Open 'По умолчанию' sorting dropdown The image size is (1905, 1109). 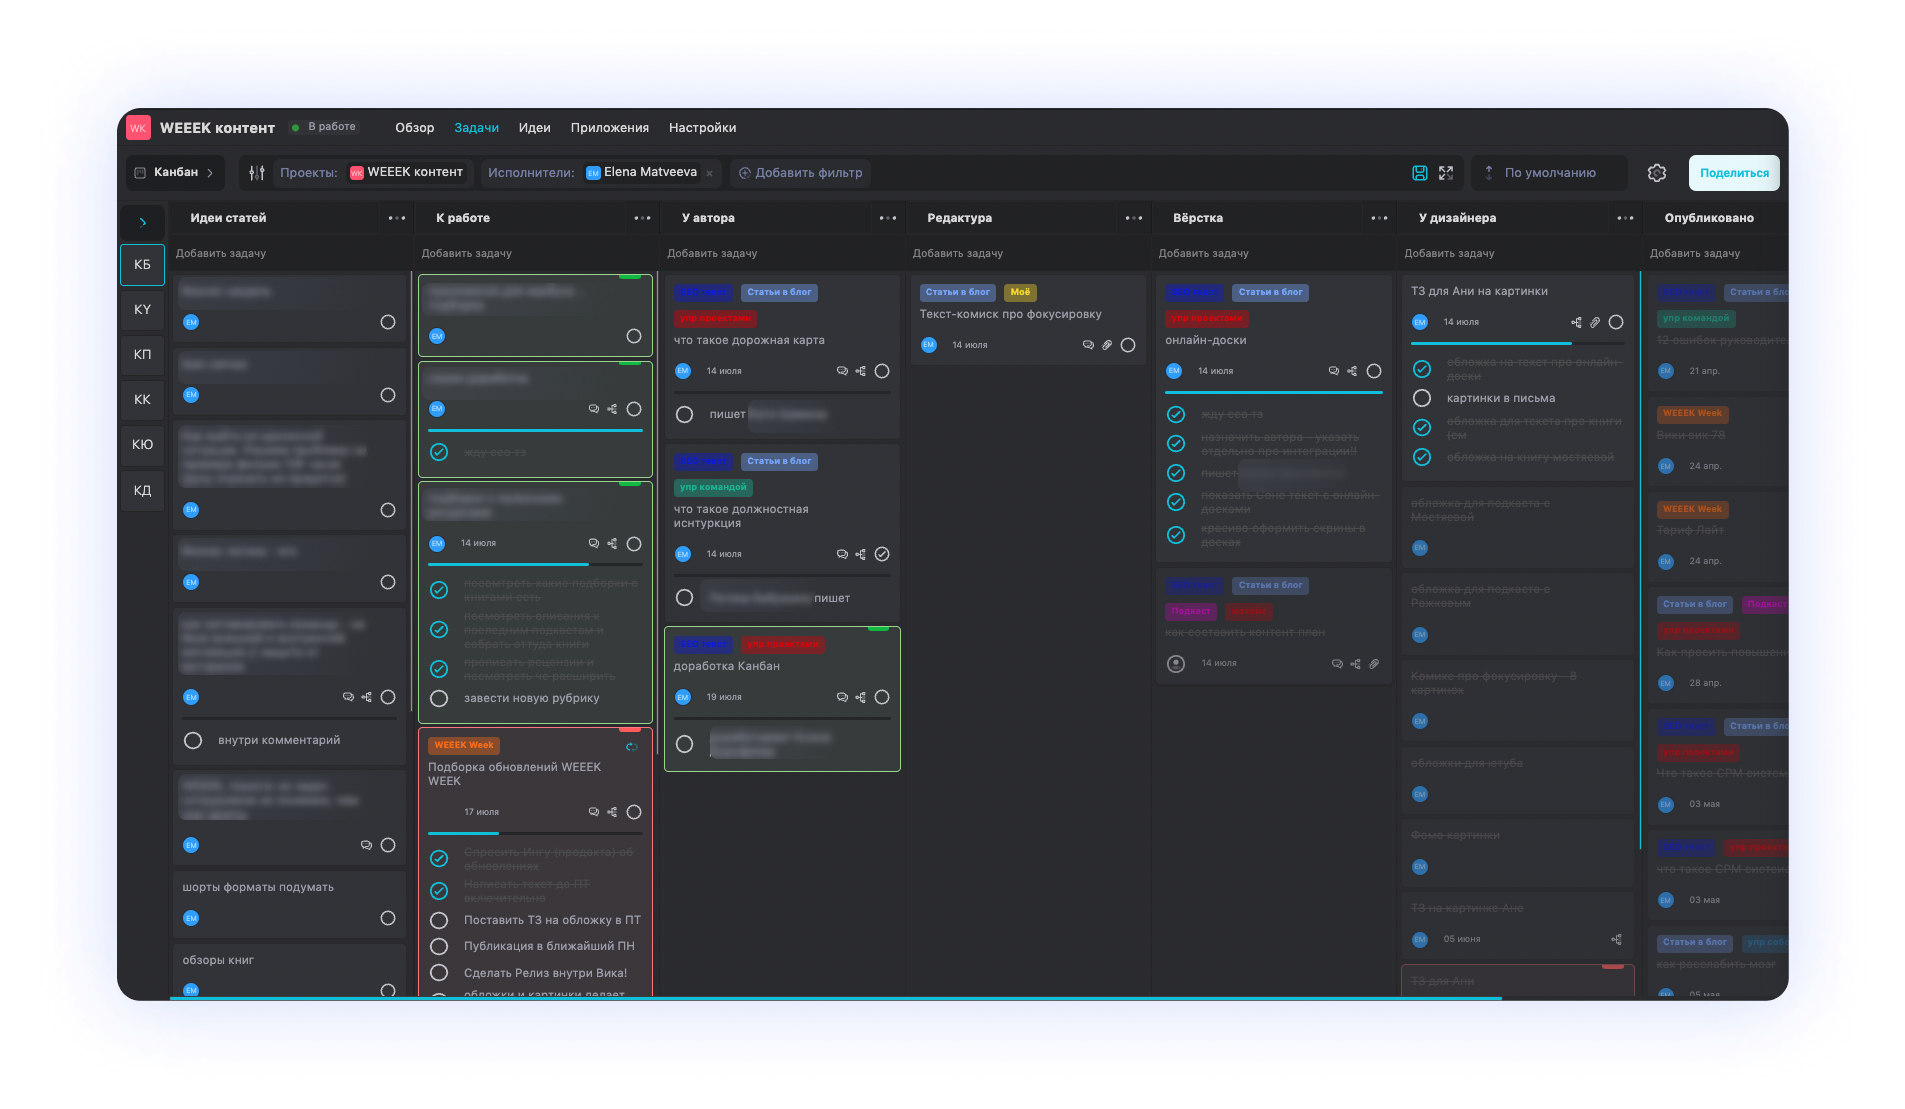1549,173
